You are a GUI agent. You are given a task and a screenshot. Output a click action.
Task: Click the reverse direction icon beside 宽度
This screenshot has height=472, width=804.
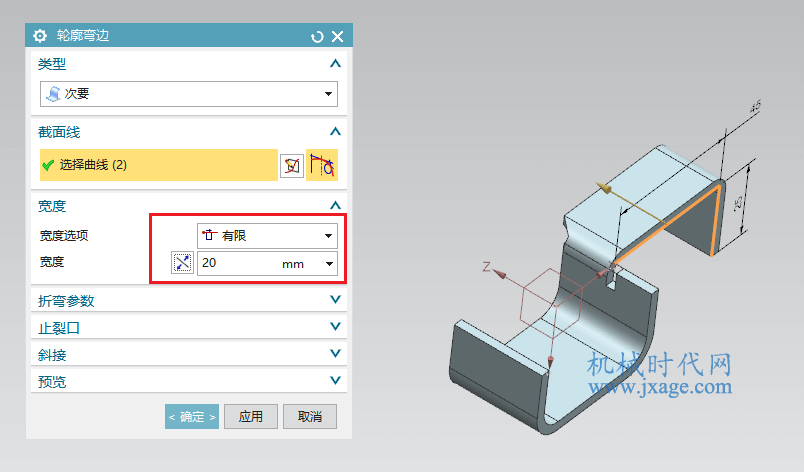click(182, 263)
